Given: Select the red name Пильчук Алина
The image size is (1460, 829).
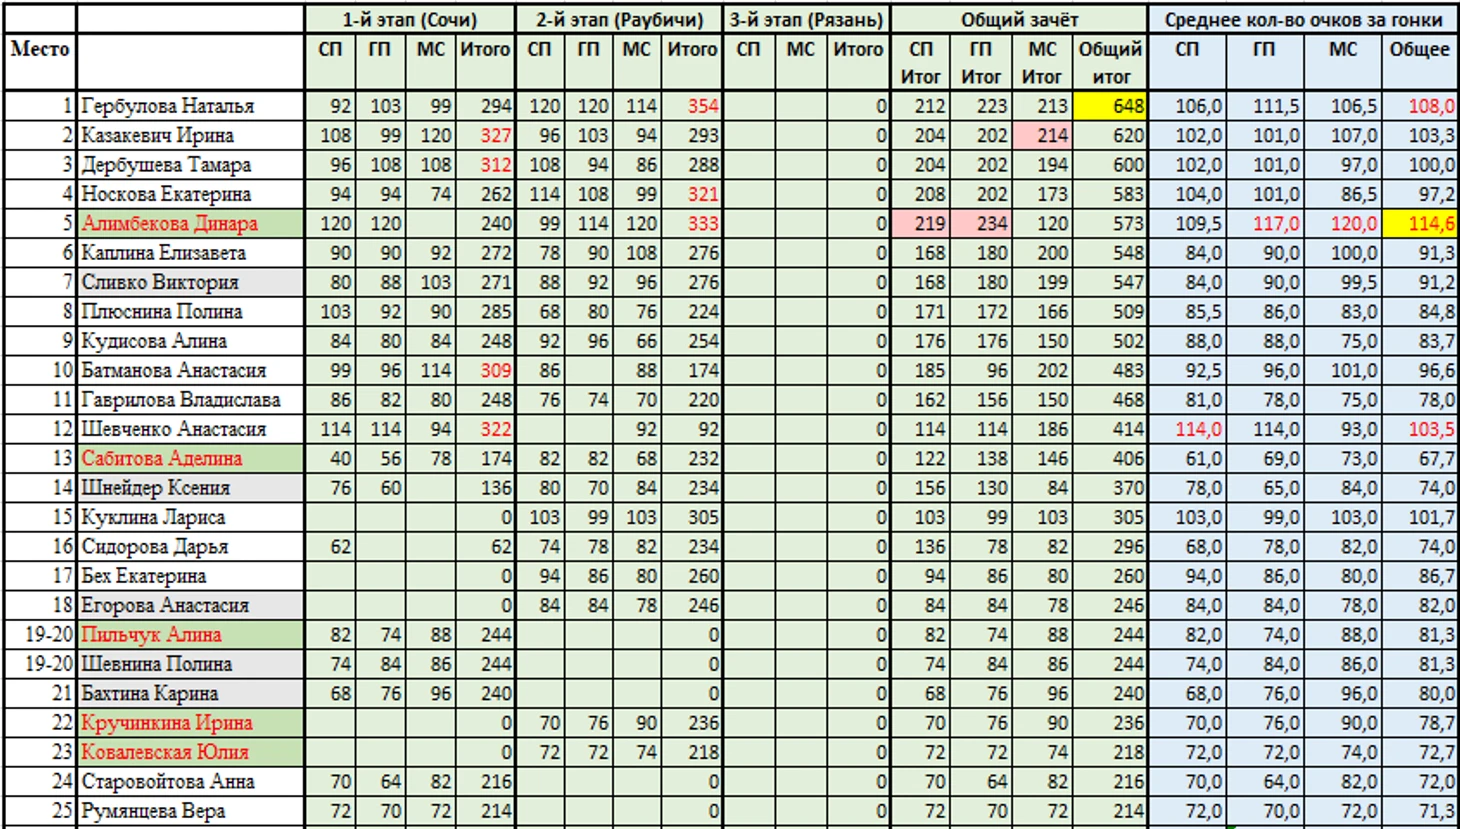Looking at the screenshot, I should pyautogui.click(x=190, y=635).
